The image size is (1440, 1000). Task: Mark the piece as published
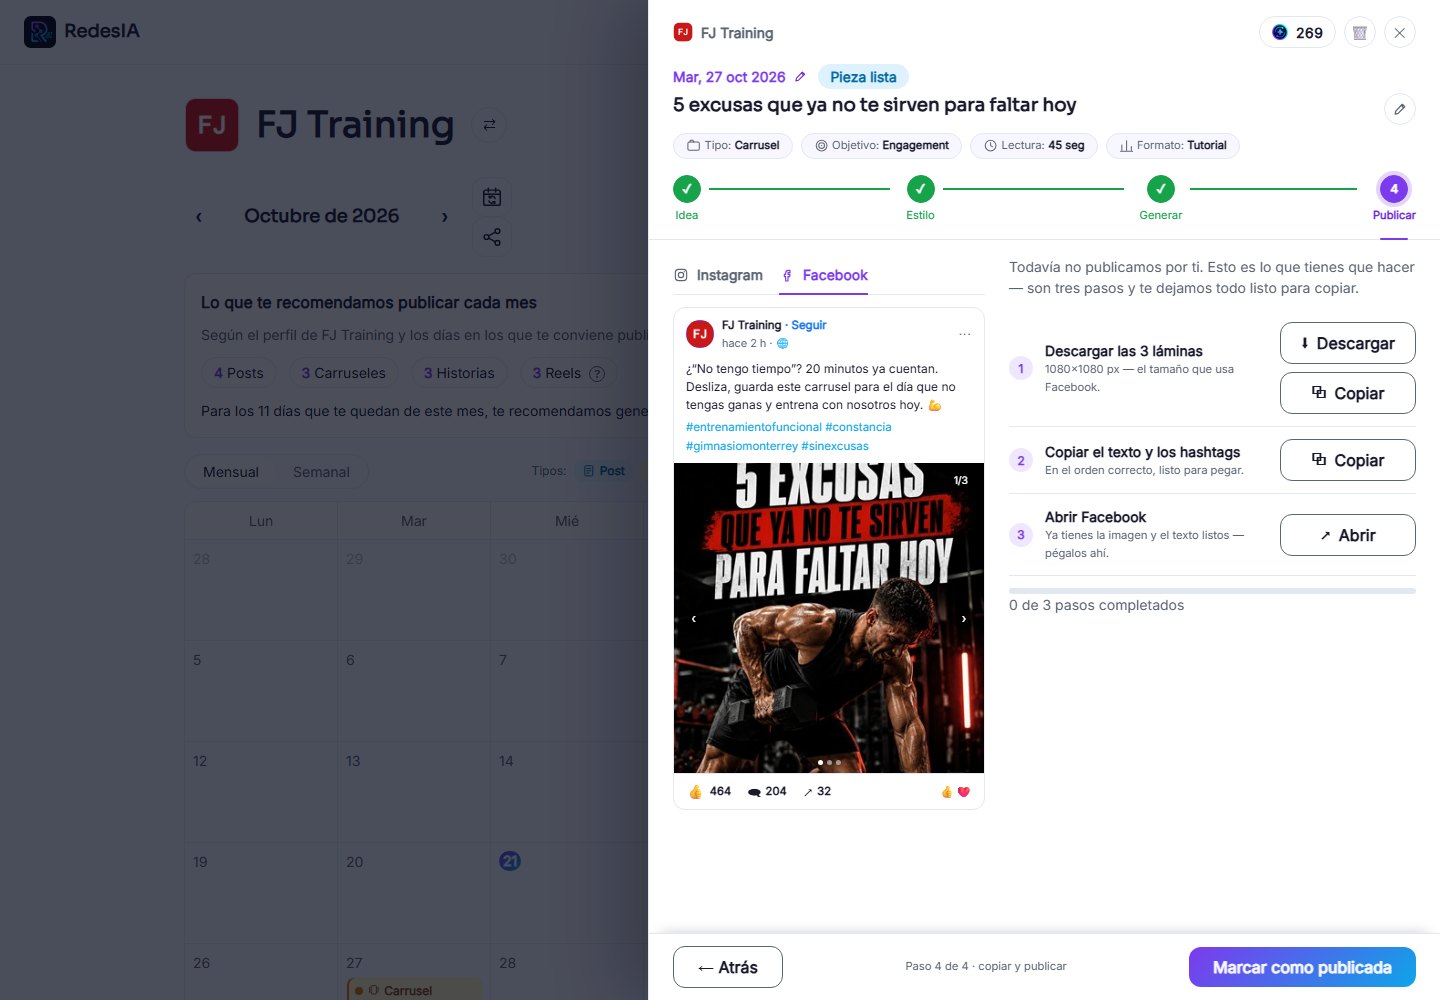[1302, 967]
